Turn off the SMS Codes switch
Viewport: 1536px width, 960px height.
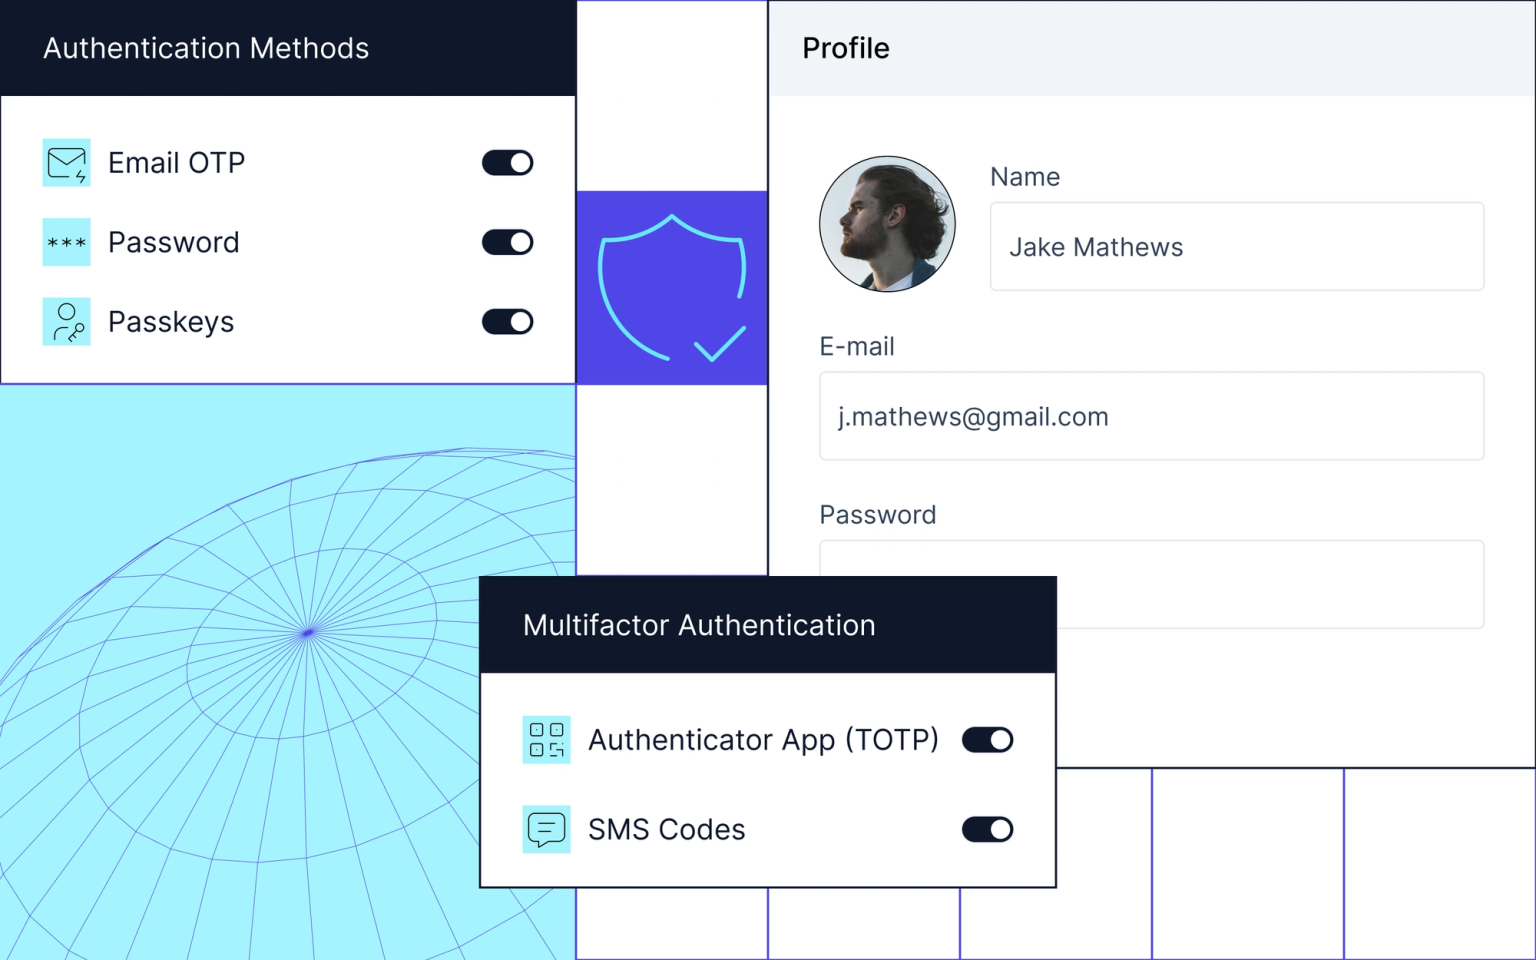pos(988,829)
